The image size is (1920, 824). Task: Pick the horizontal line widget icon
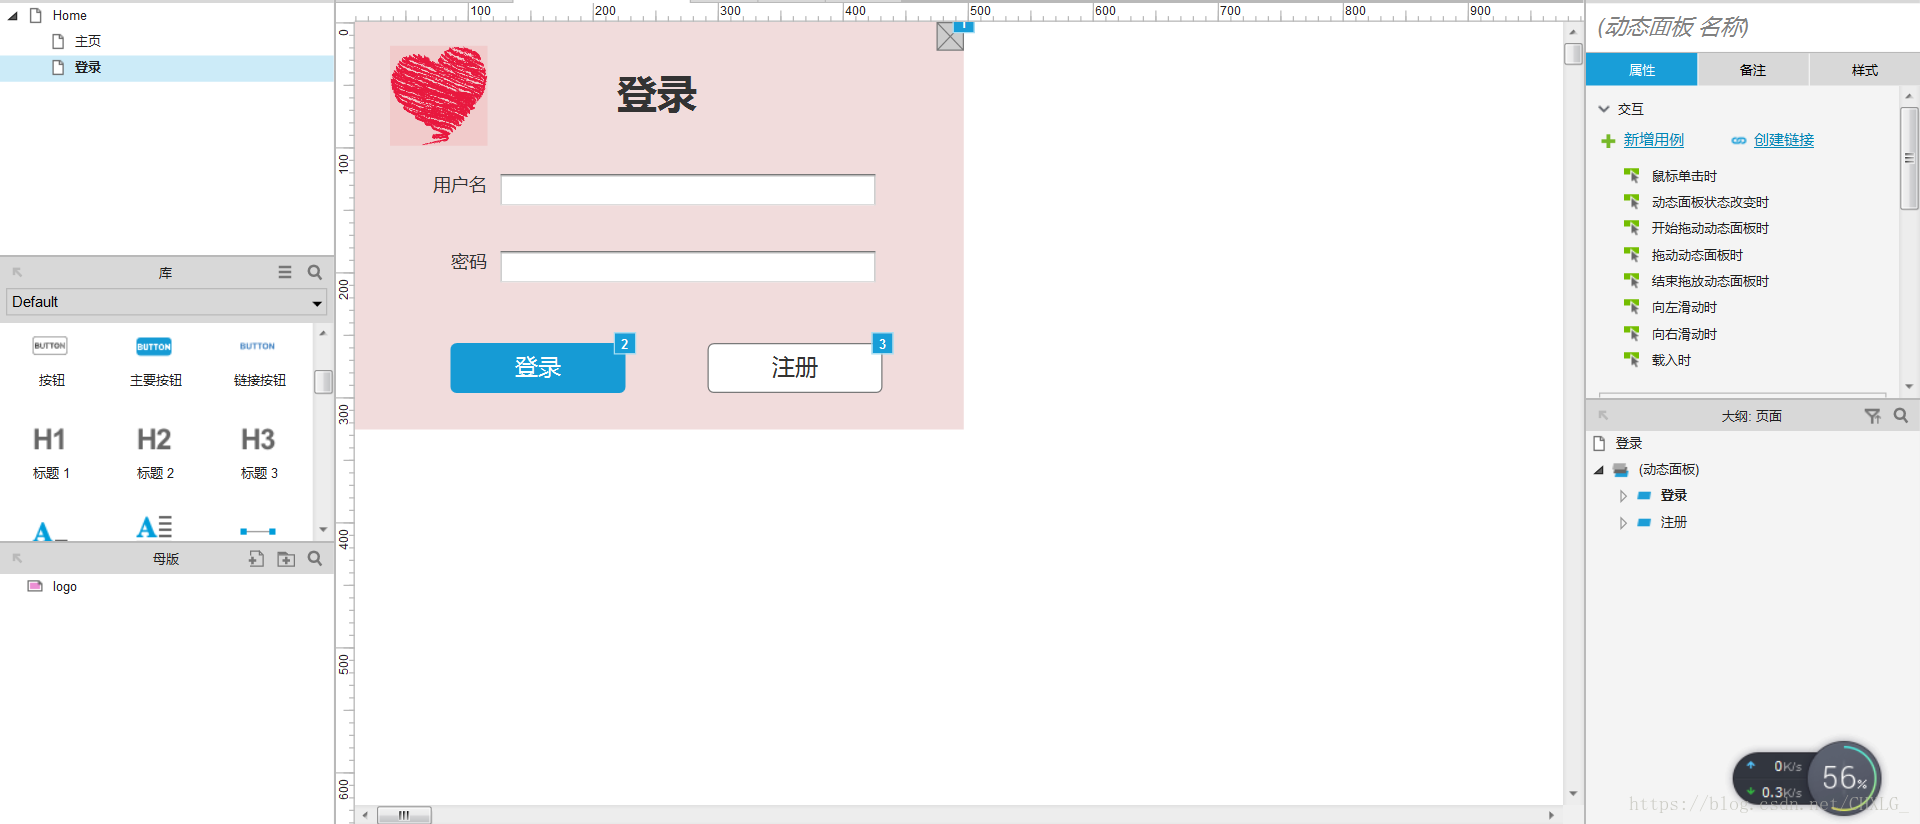(258, 531)
